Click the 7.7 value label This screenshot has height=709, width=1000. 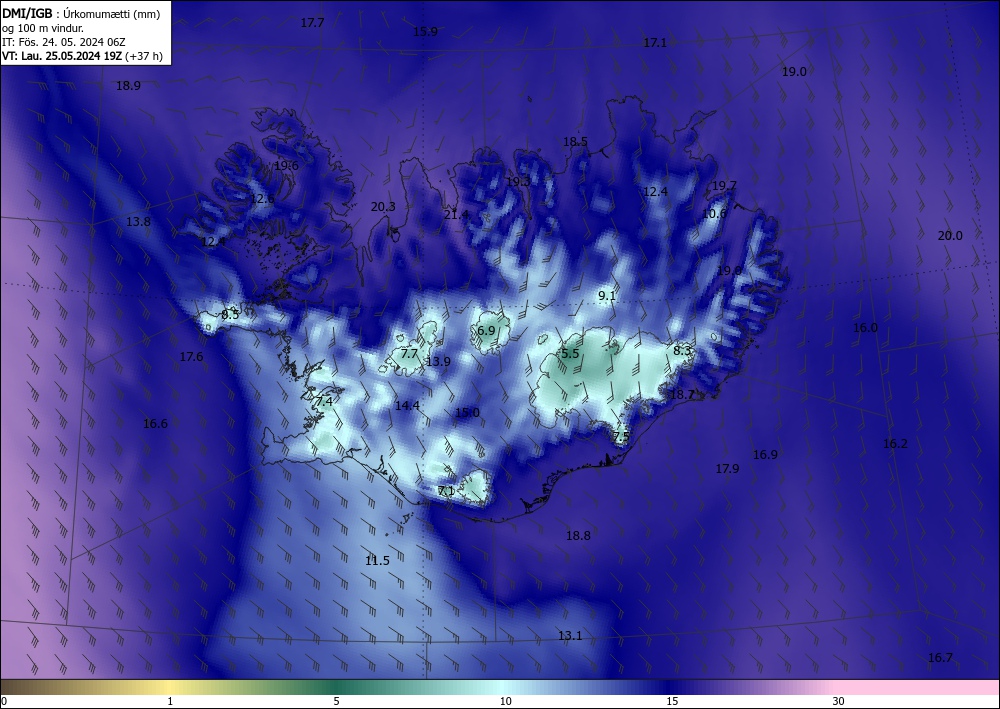[x=409, y=354]
